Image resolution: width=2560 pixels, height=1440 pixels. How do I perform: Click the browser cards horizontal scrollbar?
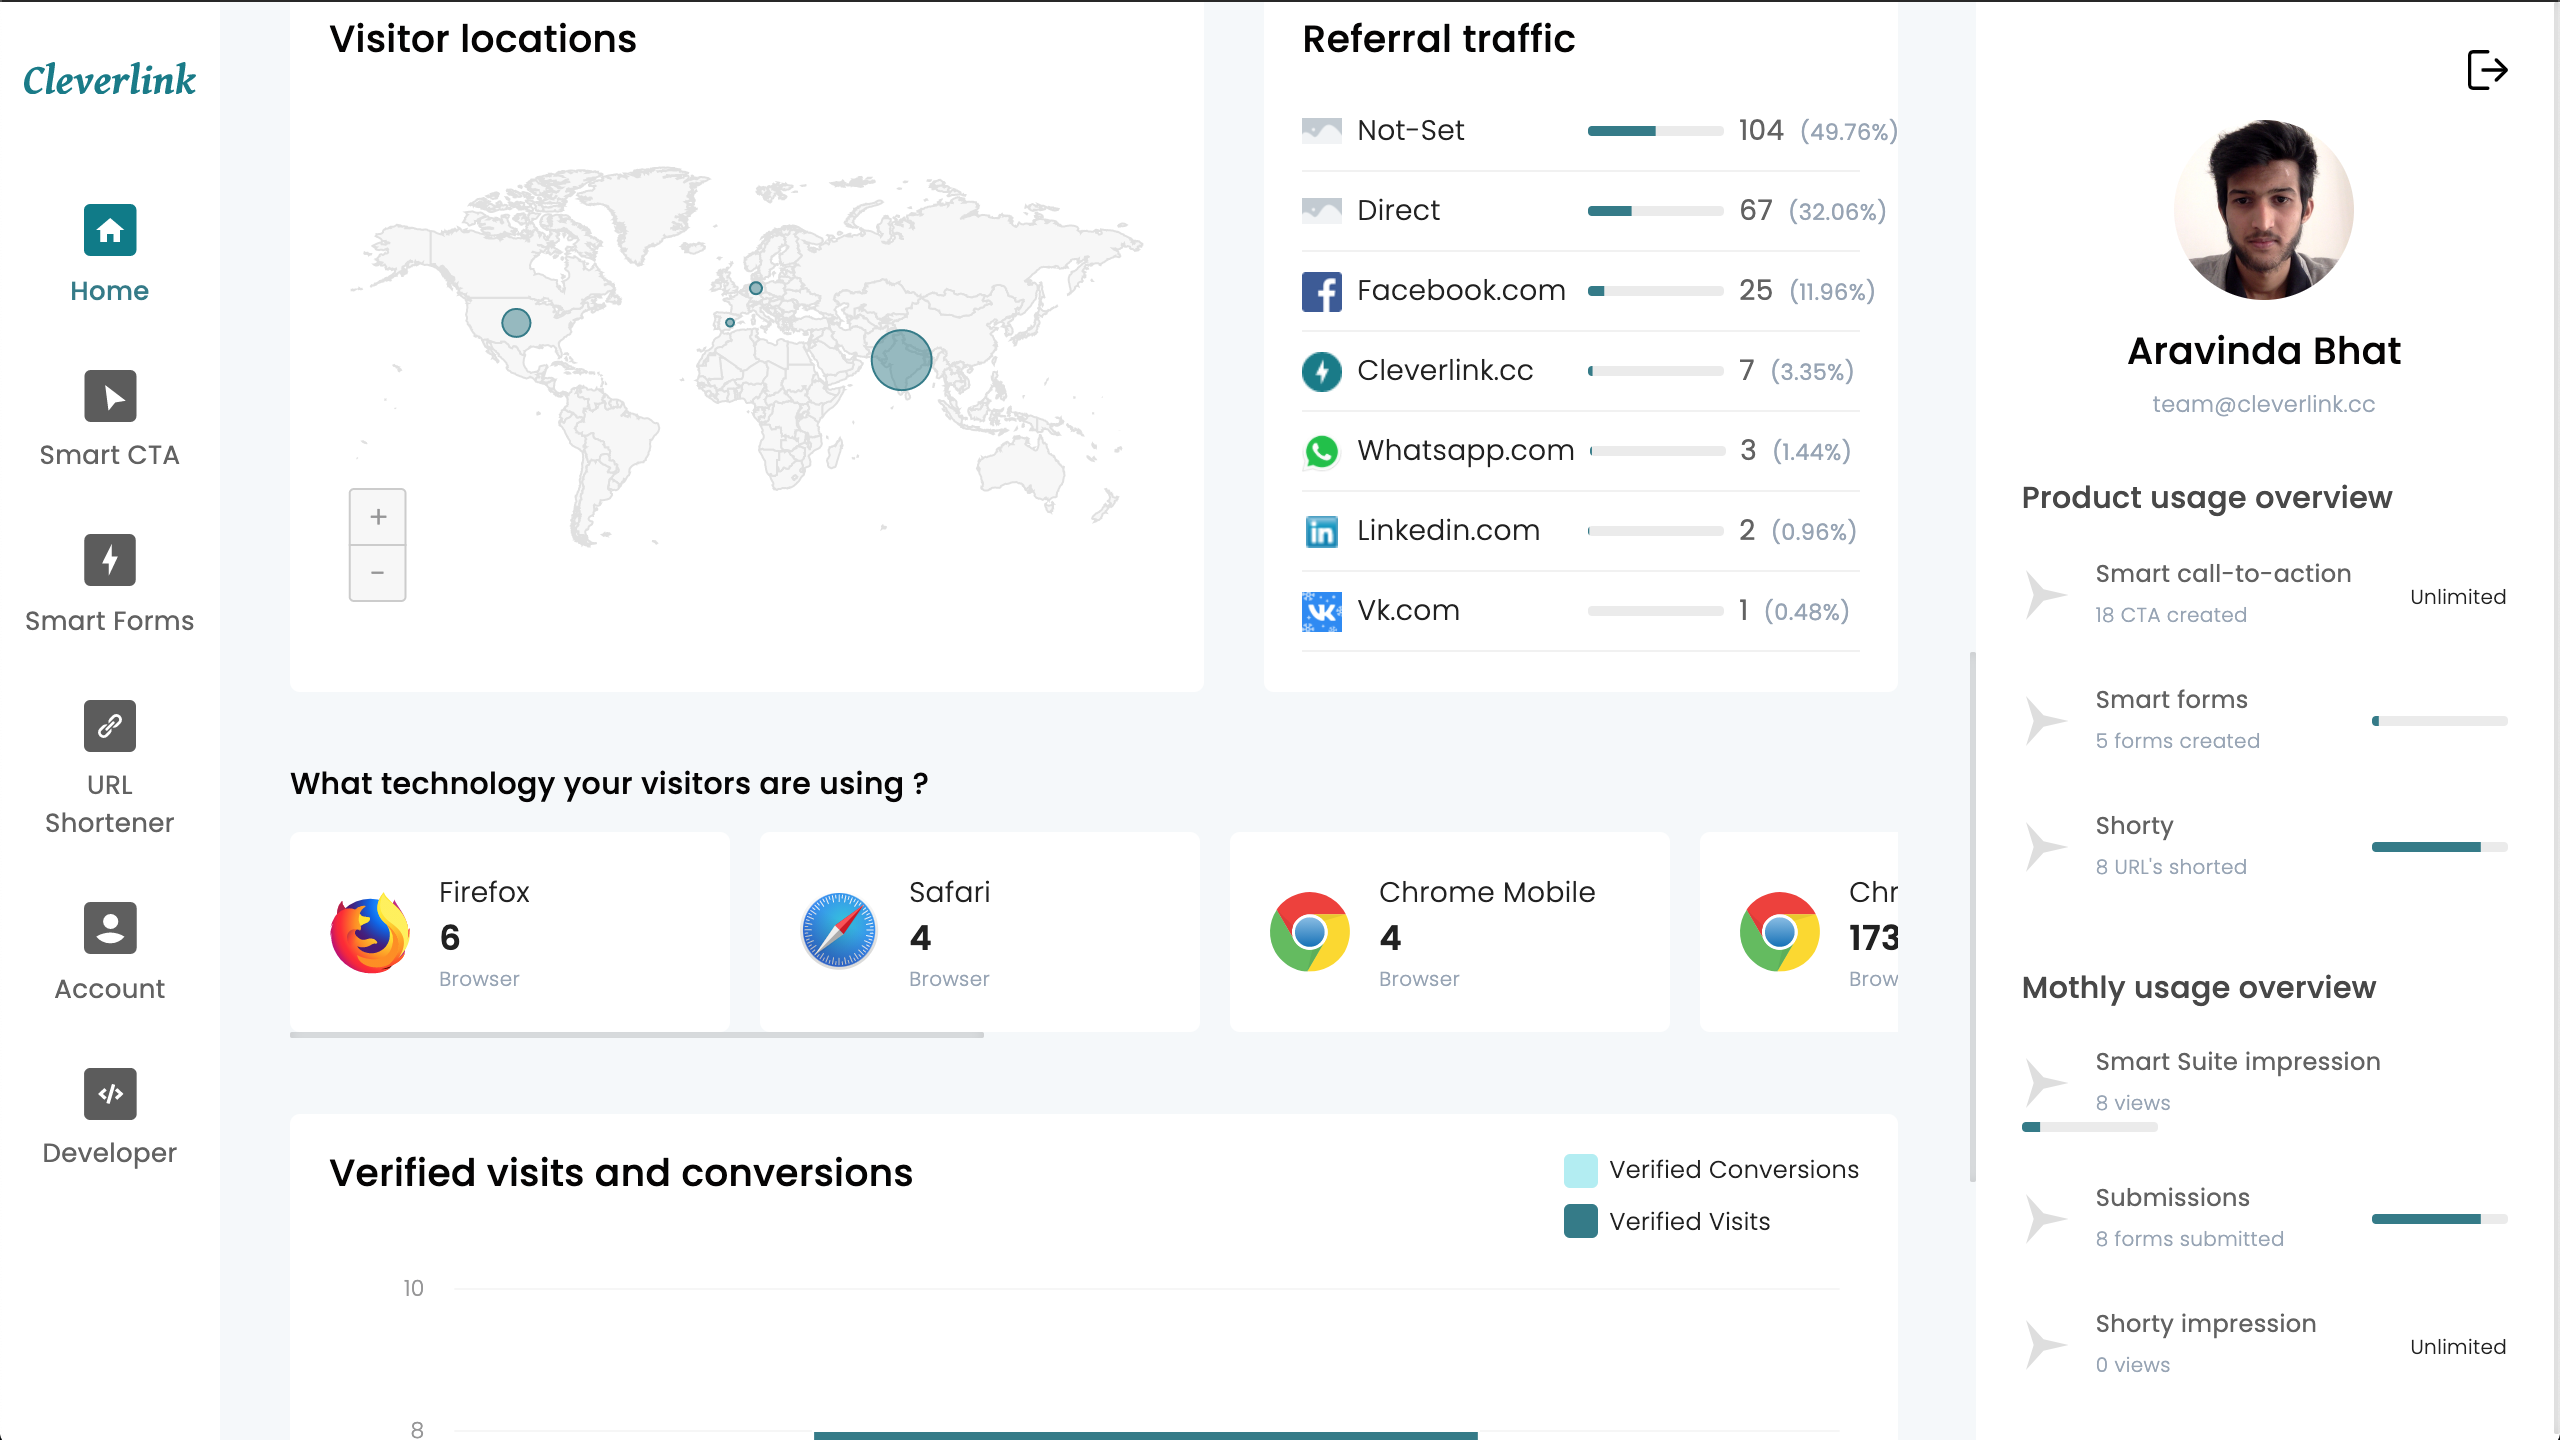(x=637, y=1035)
